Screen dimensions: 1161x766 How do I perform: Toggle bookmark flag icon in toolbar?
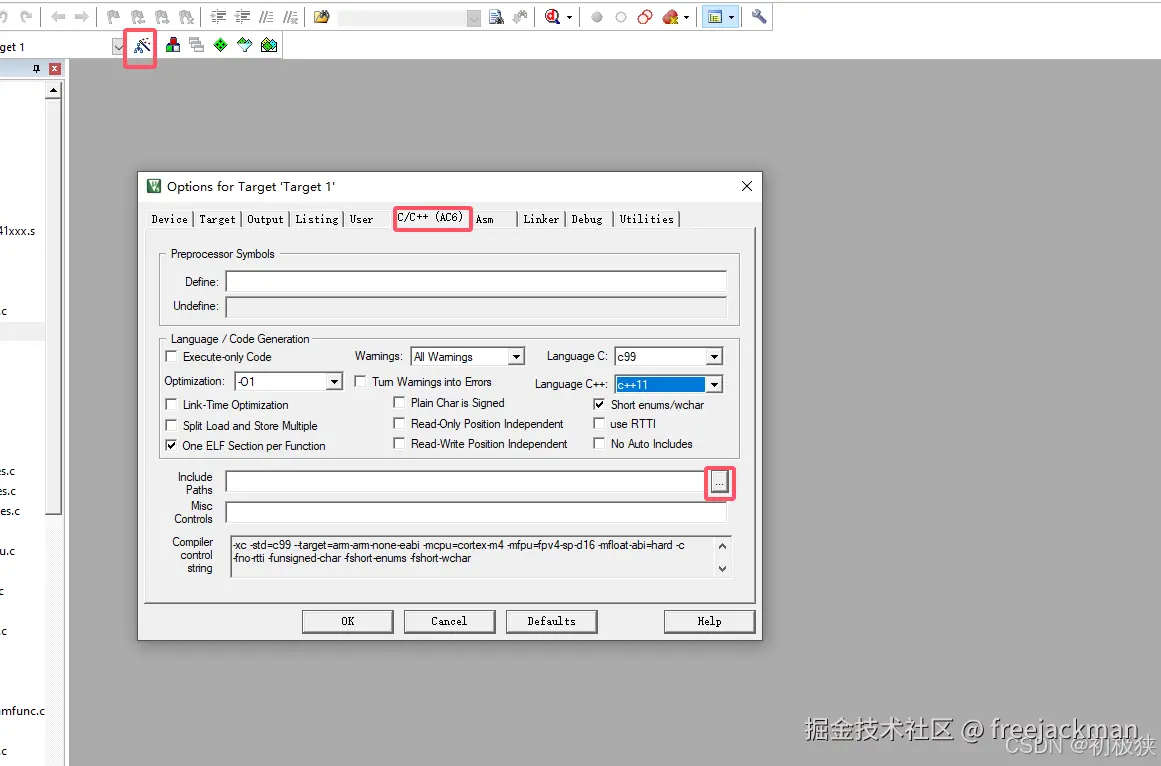pos(113,16)
